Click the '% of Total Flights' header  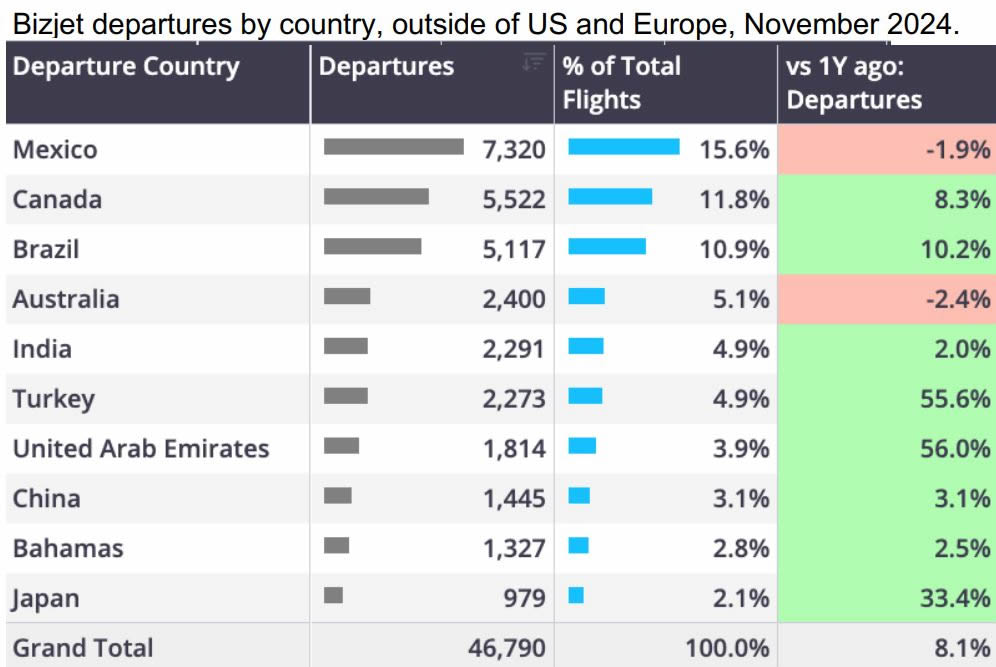point(621,83)
